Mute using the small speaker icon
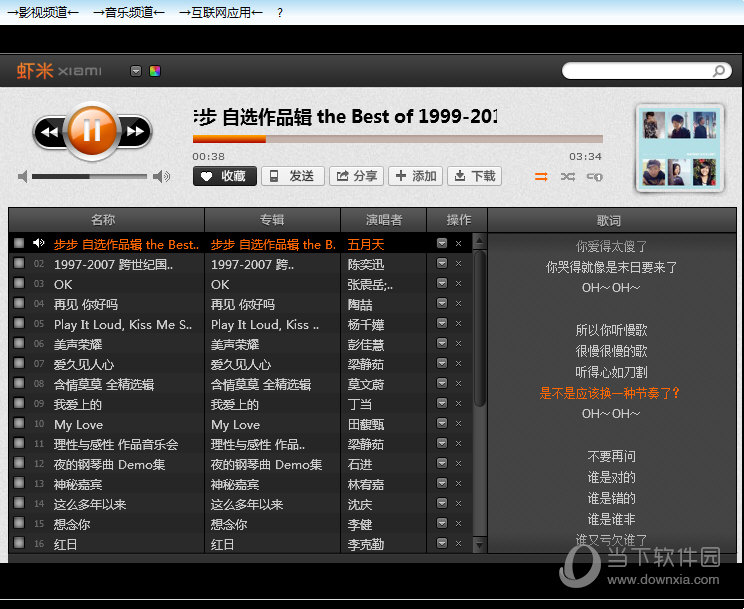Viewport: 744px width, 609px height. click(23, 177)
